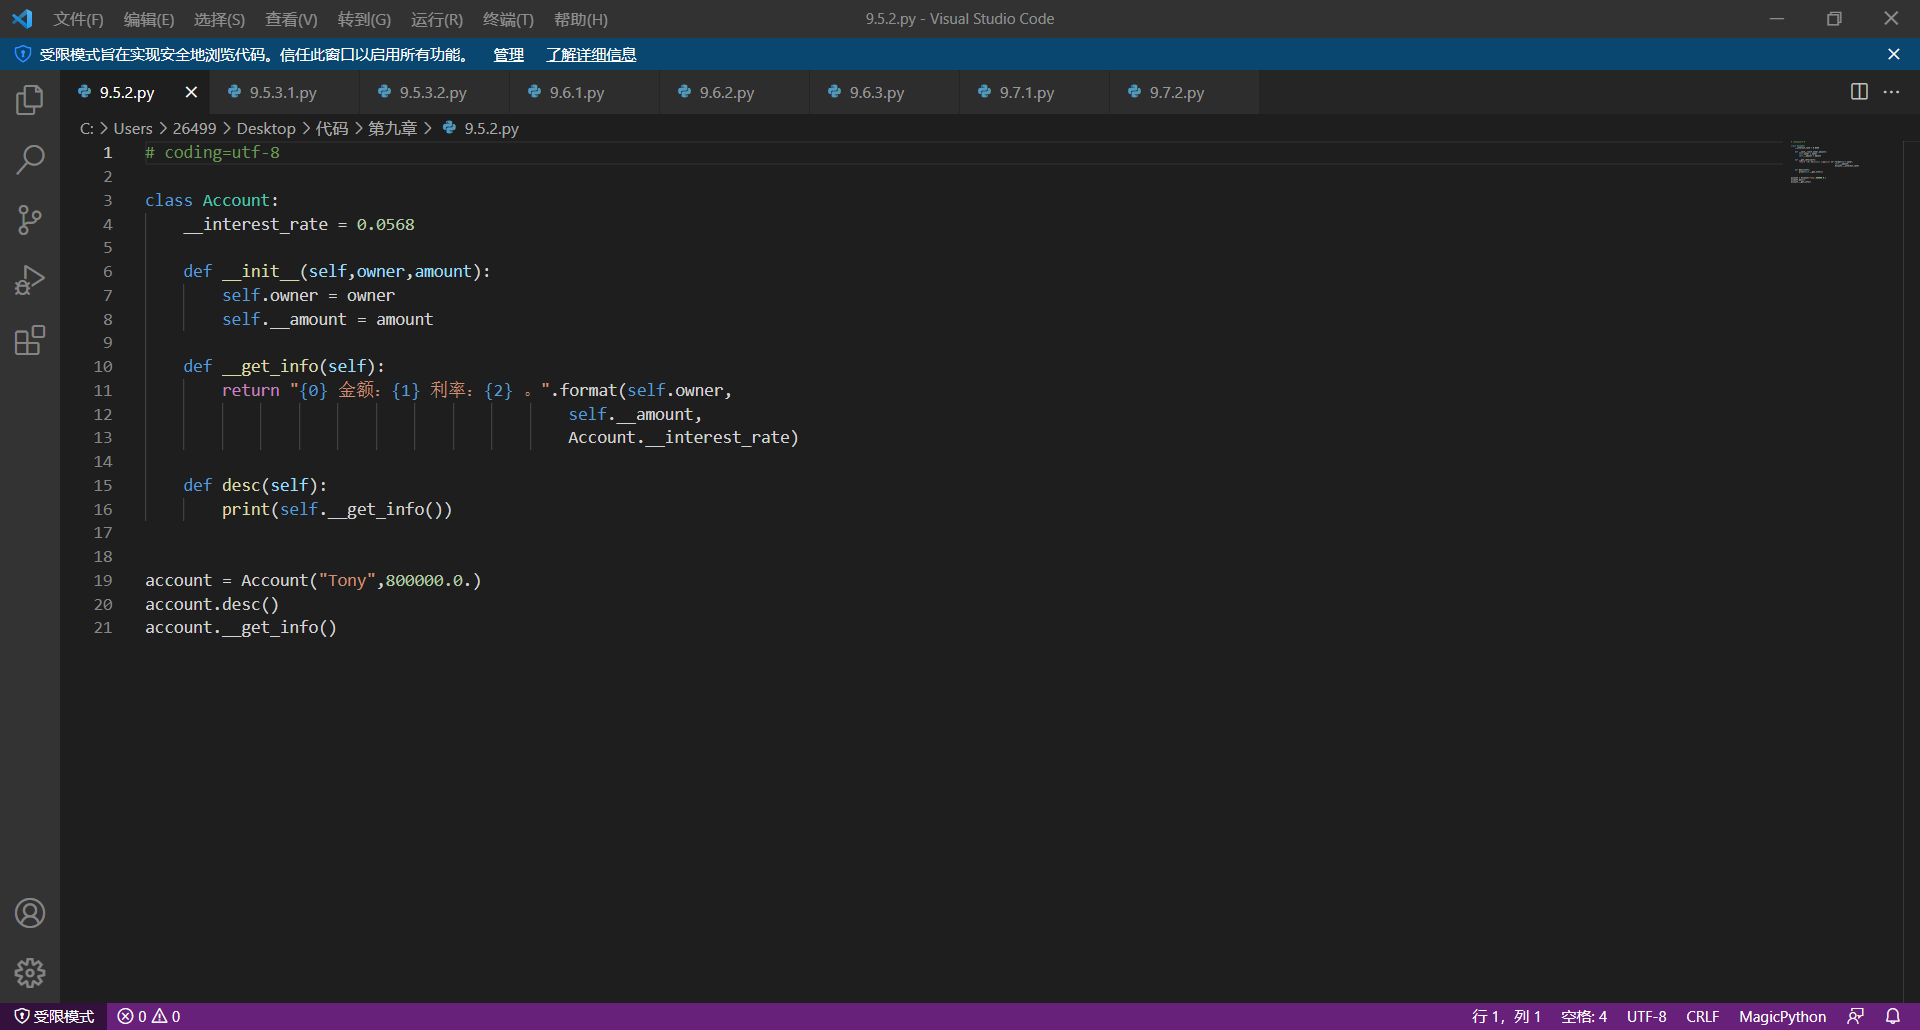
Task: Dismiss the restricted mode banner
Action: point(1894,54)
